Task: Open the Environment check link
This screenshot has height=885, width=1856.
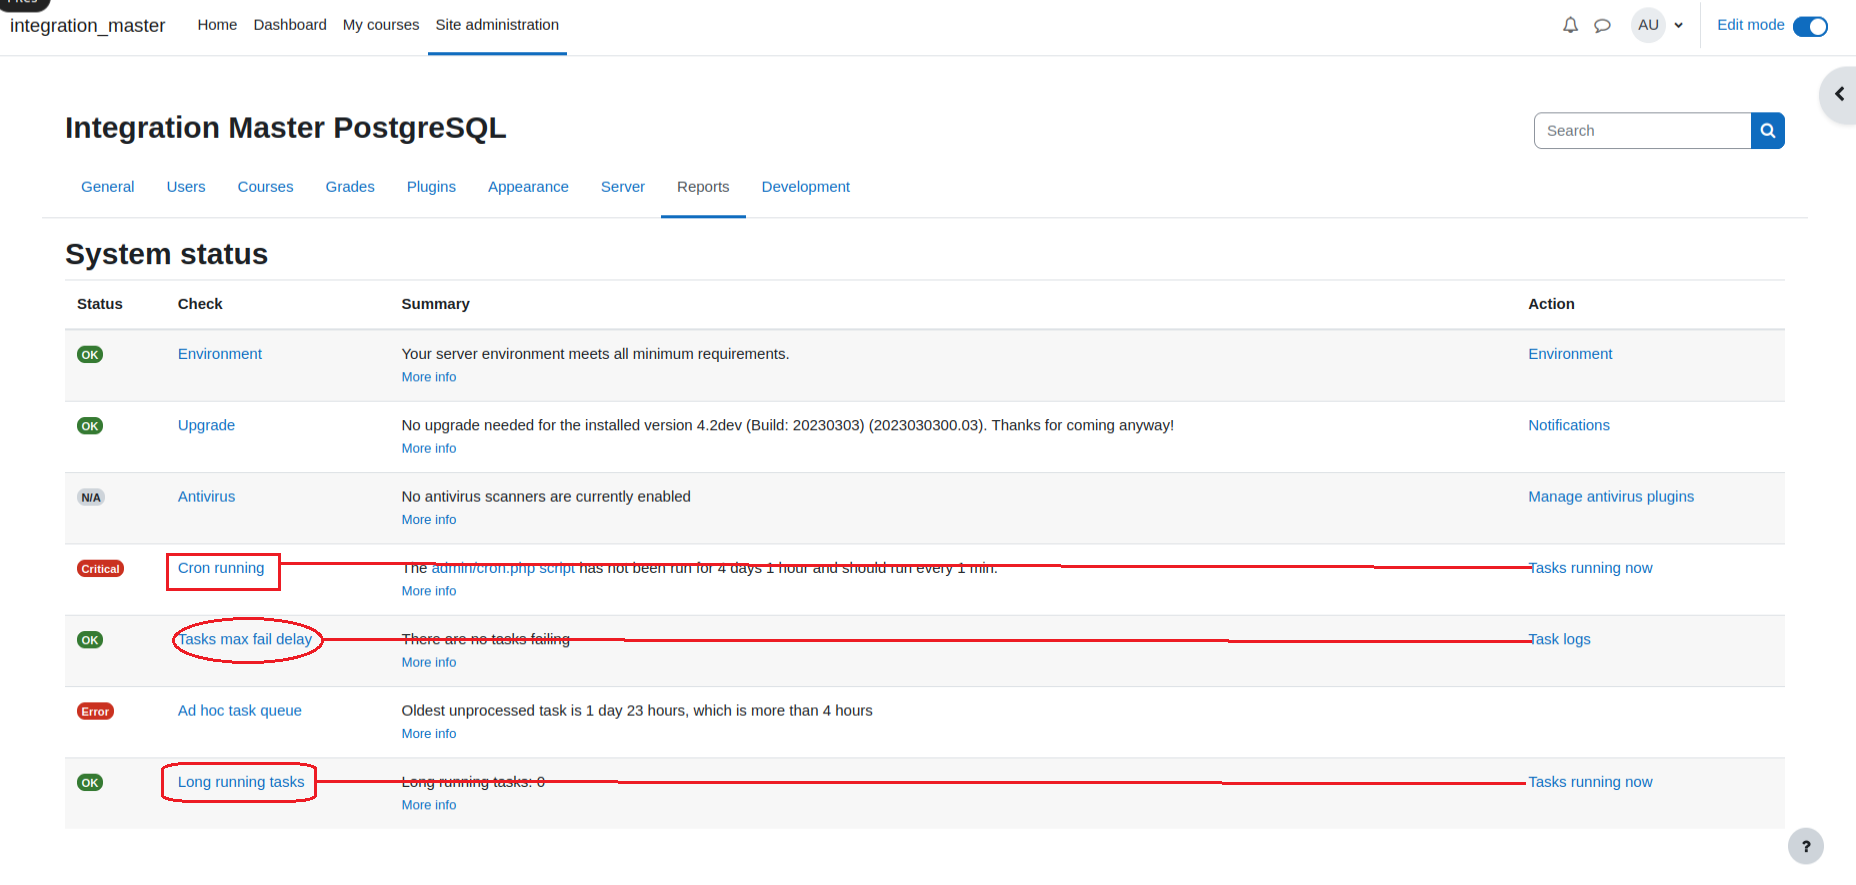Action: pyautogui.click(x=220, y=354)
